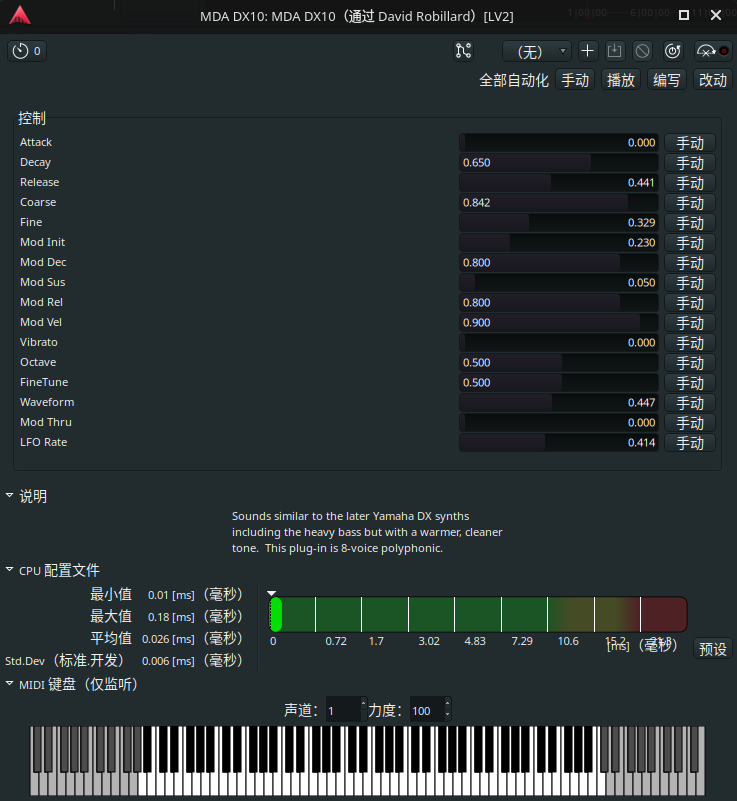Increase the 声道 channel stepper
Screen dimensions: 737x801
tap(364, 704)
